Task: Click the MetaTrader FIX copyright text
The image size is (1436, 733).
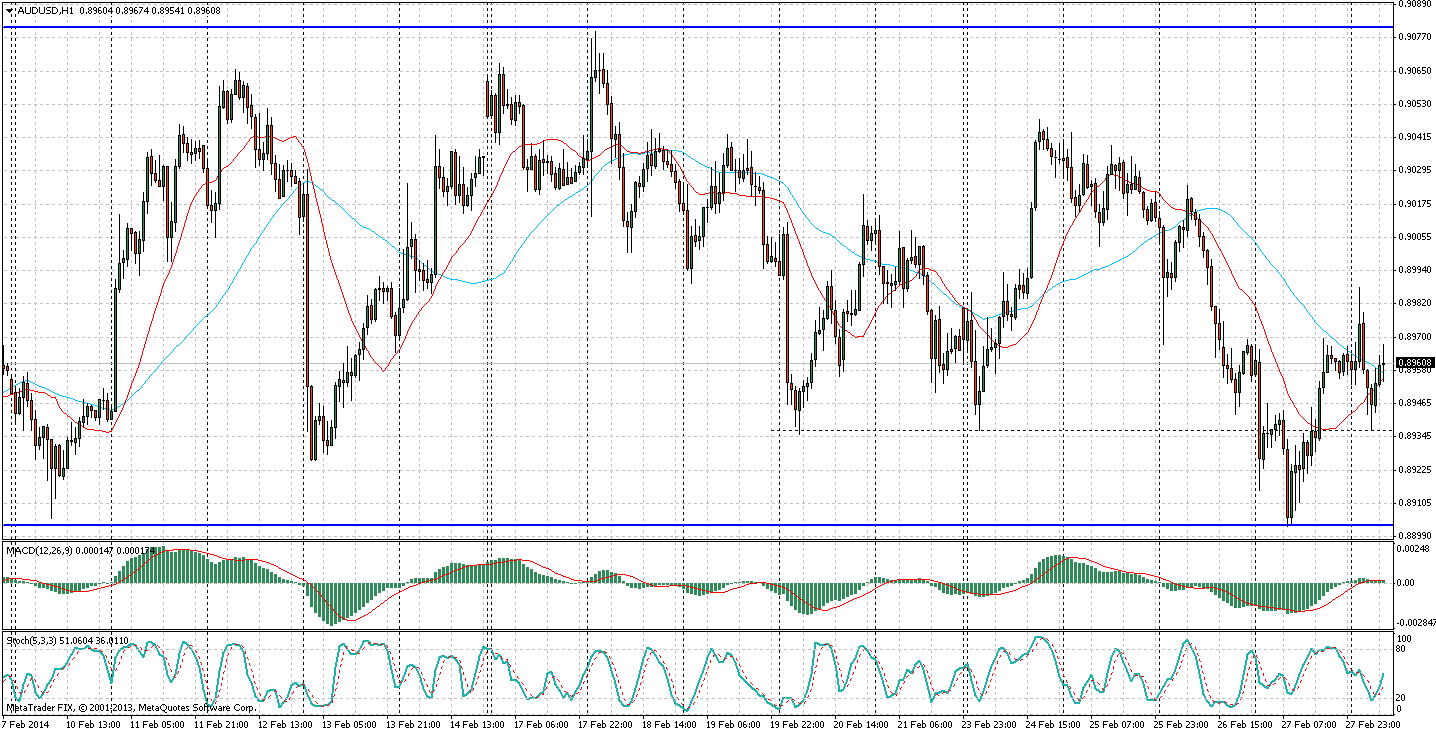Action: coord(130,707)
